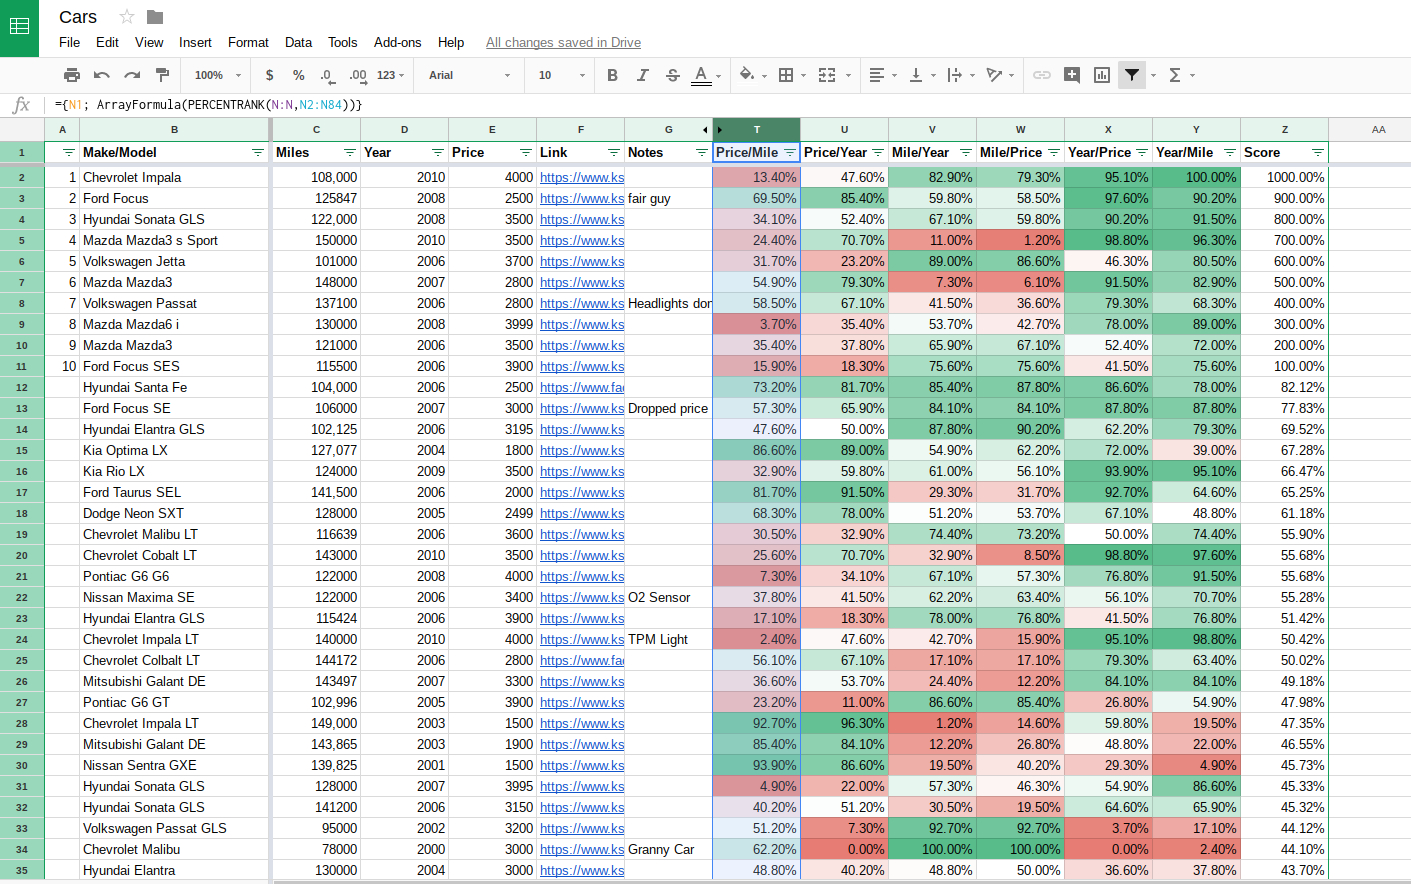Open the link in Chevrolet Impala's first row
1411x884 pixels.
pos(581,178)
